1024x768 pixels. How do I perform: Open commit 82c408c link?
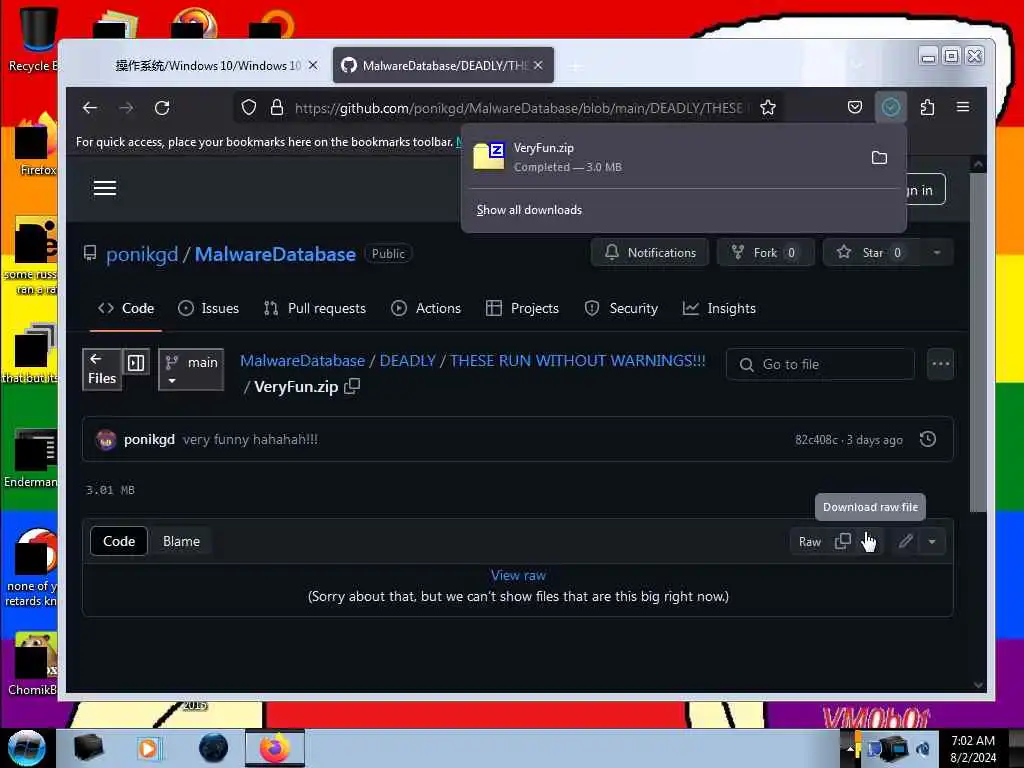(816, 440)
